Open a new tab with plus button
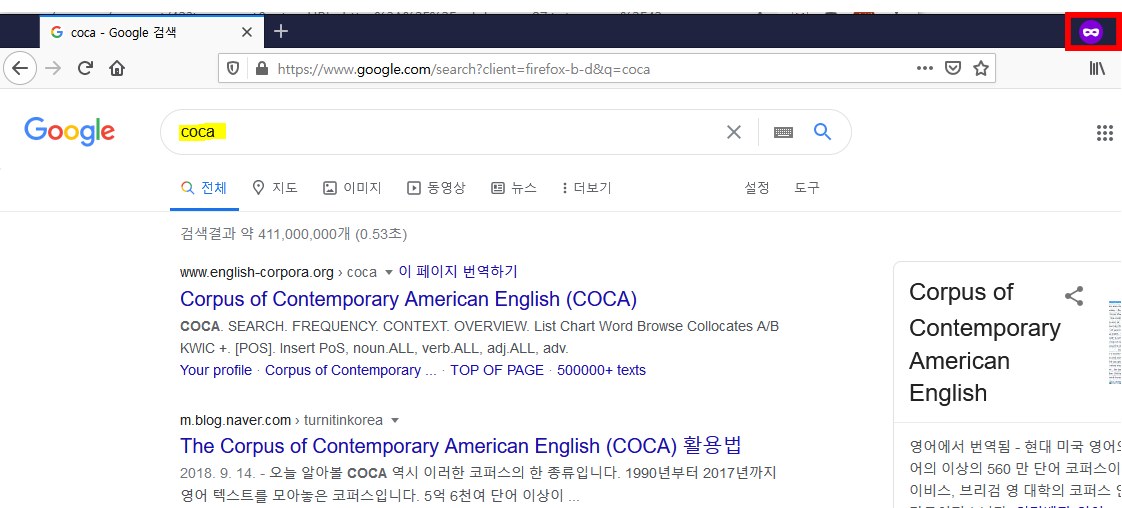 [281, 31]
